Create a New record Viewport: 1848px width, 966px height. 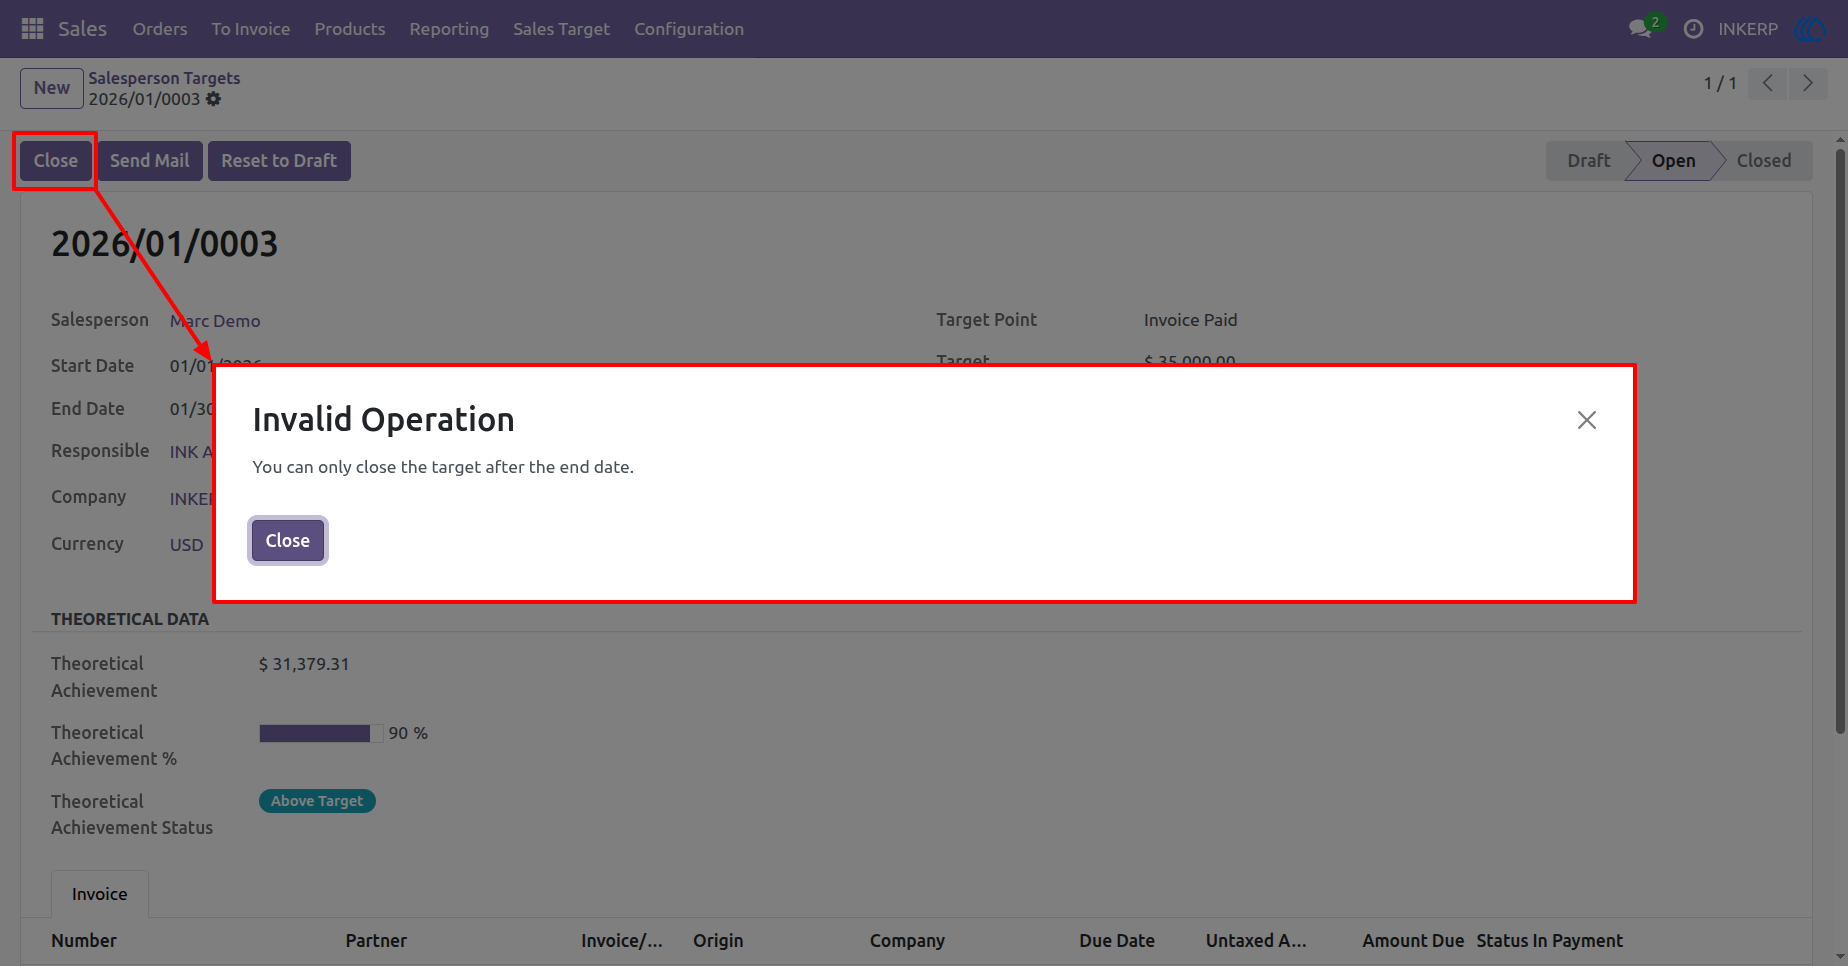[52, 88]
